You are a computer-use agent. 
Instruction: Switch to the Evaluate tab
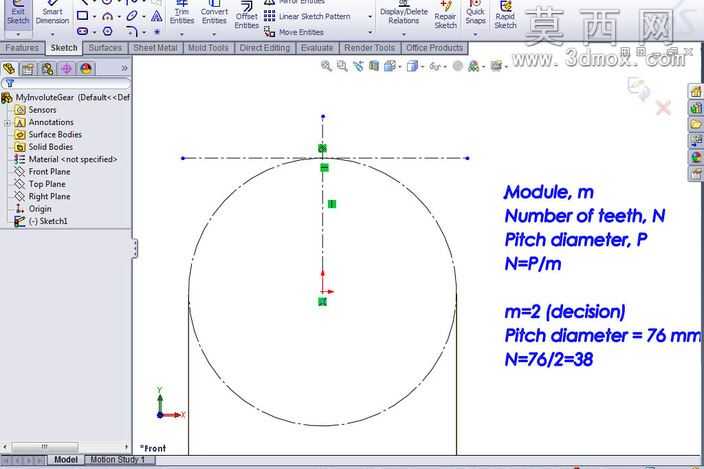(x=317, y=48)
